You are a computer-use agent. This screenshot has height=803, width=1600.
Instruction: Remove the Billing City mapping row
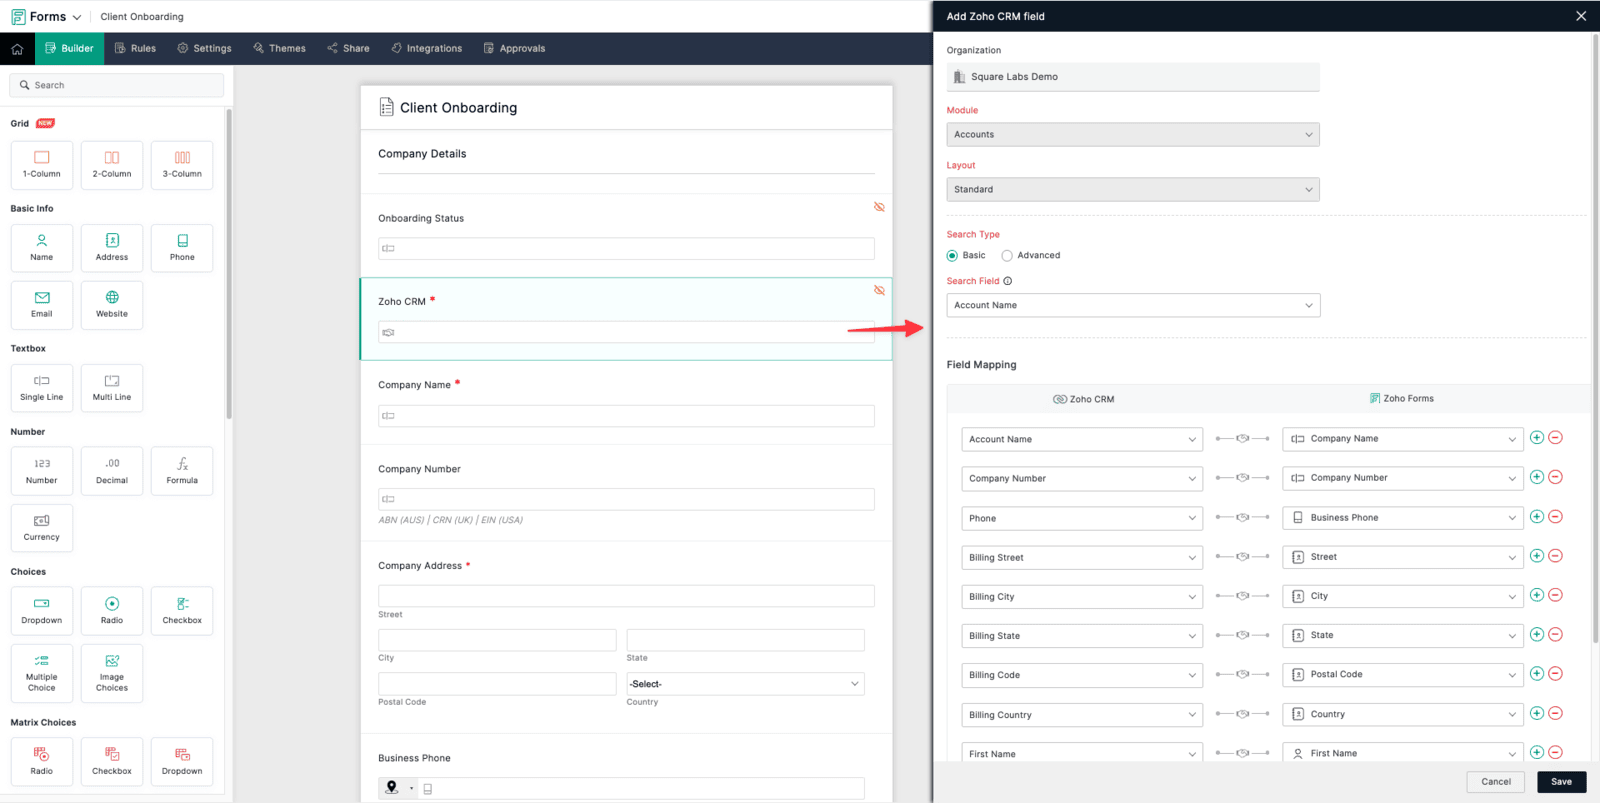(1555, 596)
